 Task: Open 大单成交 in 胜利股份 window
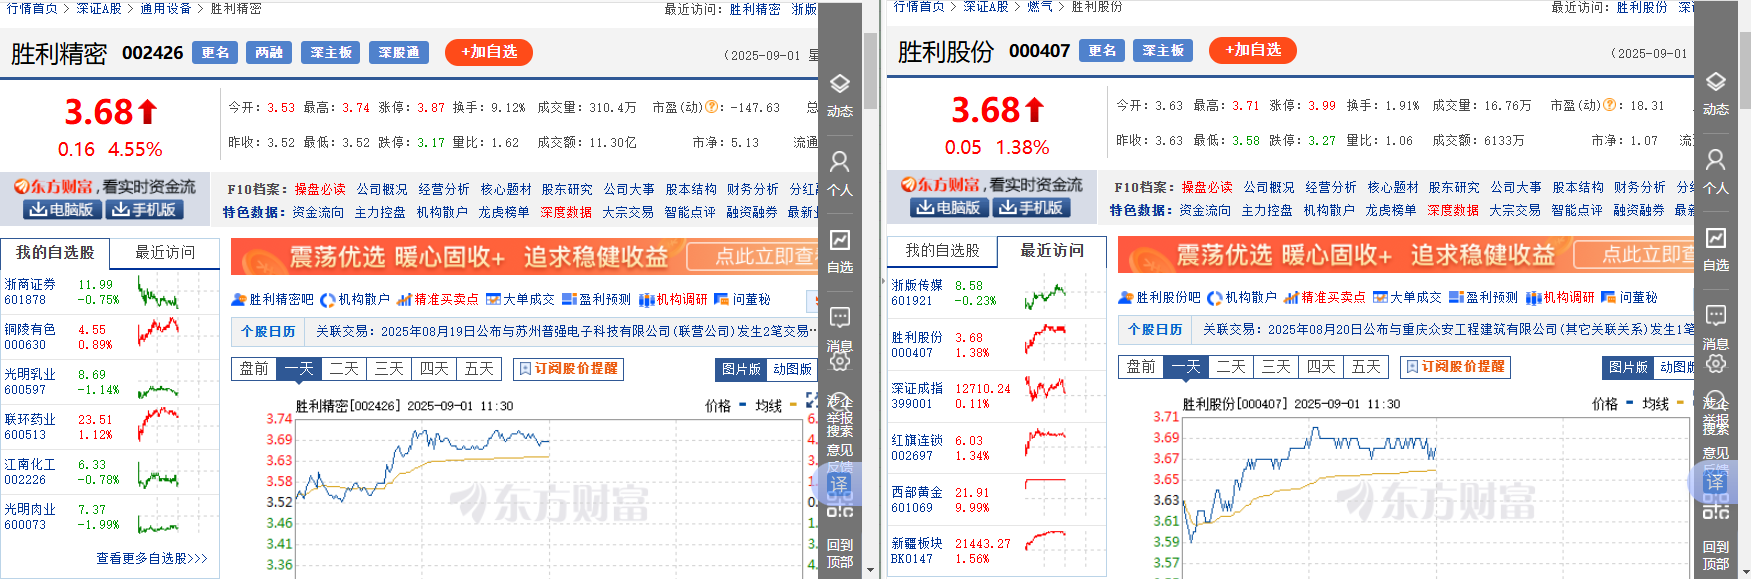point(1407,297)
